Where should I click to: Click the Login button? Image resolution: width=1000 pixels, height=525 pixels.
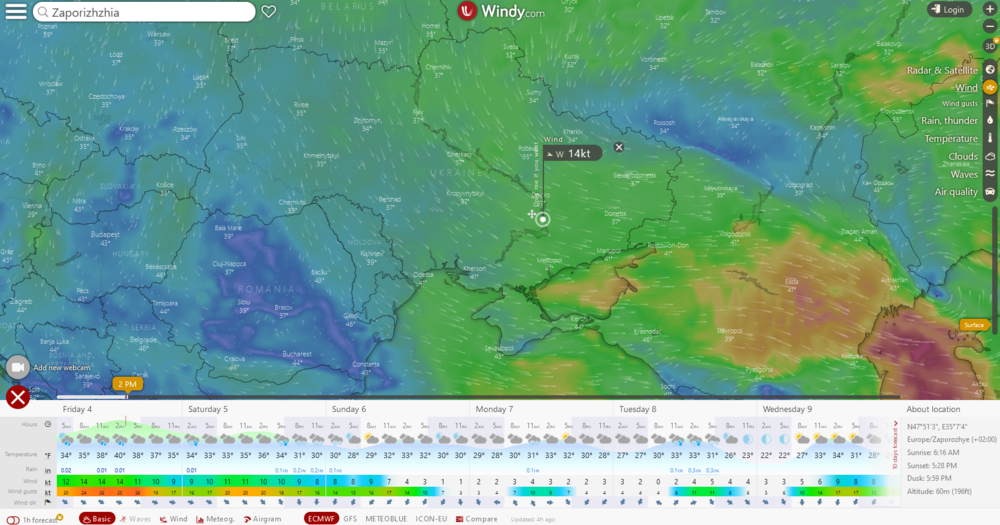(948, 10)
